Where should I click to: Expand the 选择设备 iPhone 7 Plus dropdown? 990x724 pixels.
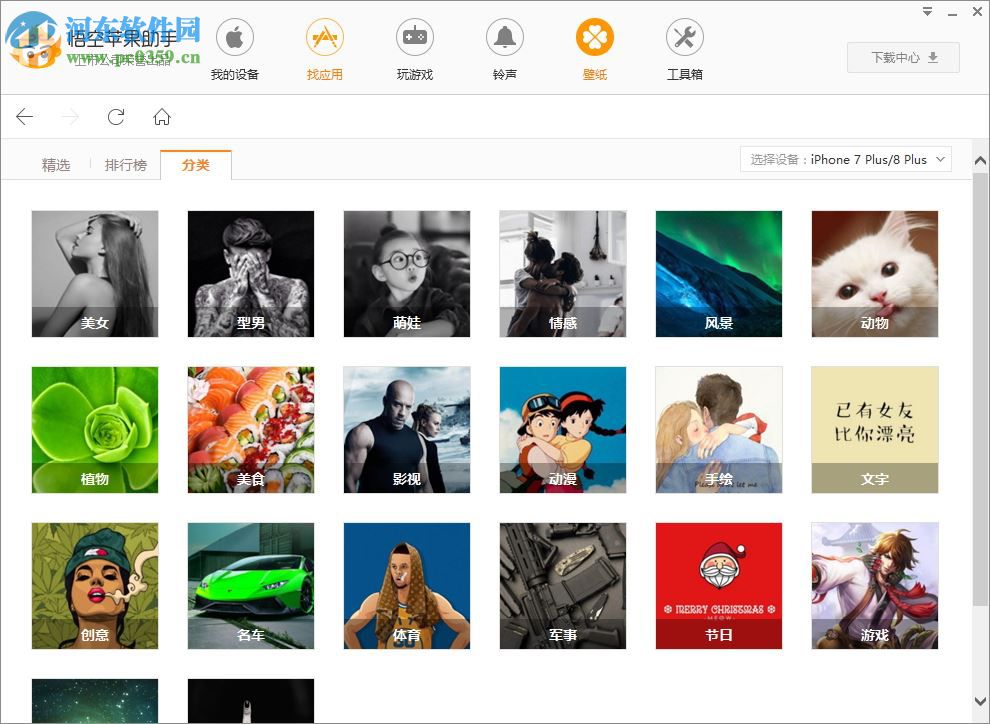click(x=845, y=160)
